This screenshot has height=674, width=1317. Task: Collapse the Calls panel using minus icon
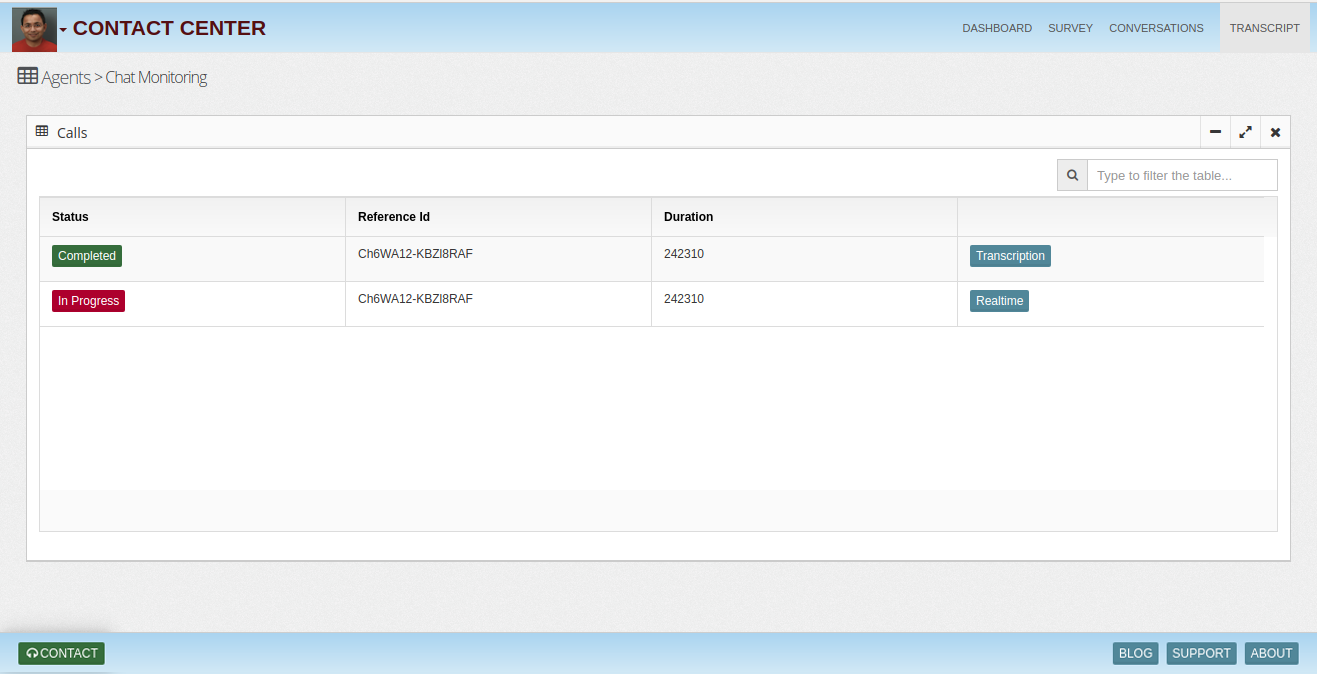(x=1215, y=132)
